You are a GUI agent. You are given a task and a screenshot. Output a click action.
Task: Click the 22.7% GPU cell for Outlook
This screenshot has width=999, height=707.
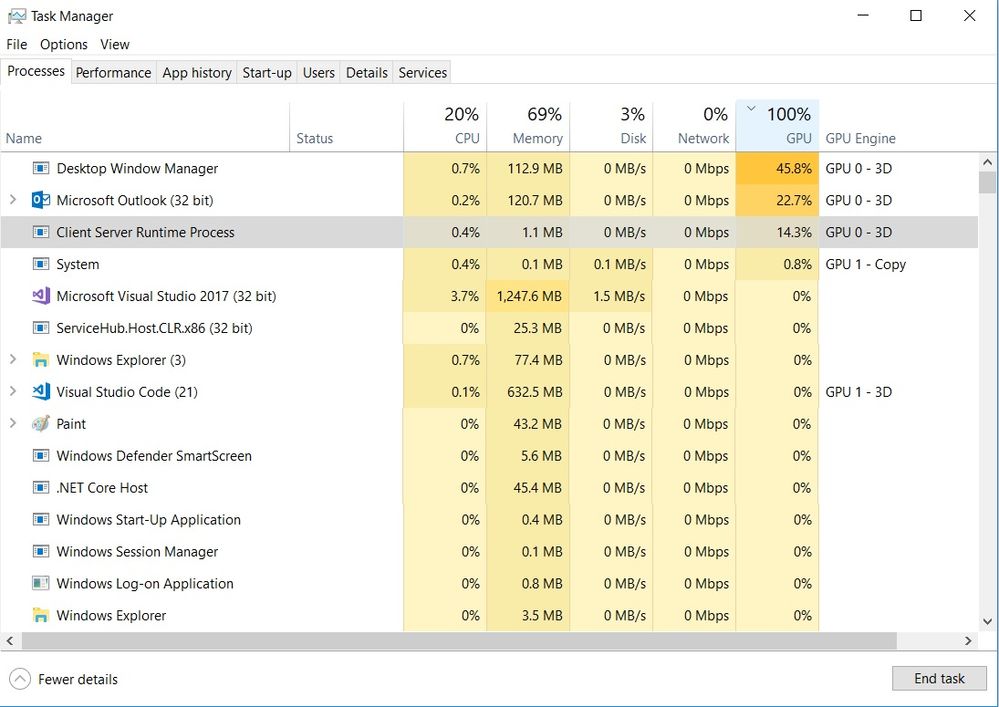tap(777, 200)
